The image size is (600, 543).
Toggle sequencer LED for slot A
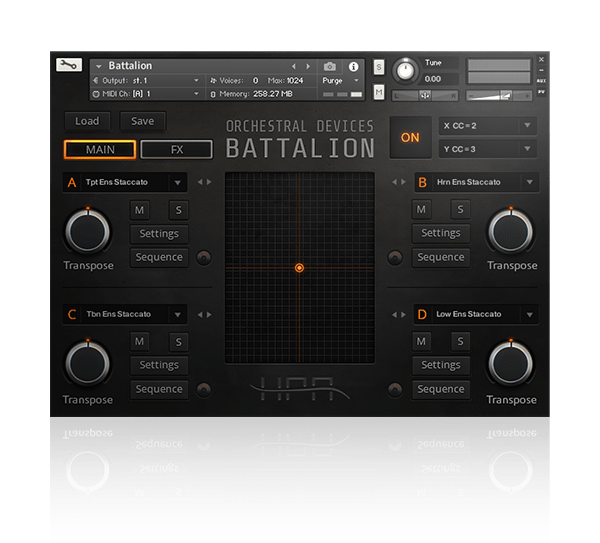(x=204, y=258)
